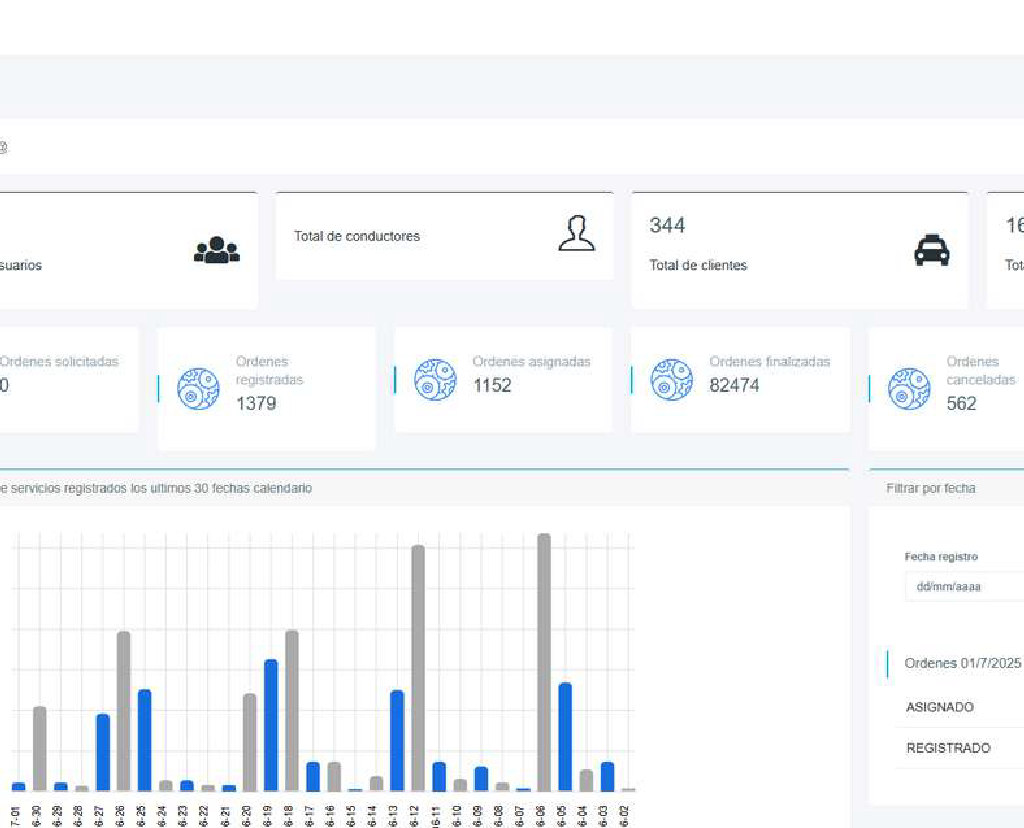Image resolution: width=1024 pixels, height=828 pixels.
Task: Select the ASIGNADO order status row
Action: (x=940, y=707)
